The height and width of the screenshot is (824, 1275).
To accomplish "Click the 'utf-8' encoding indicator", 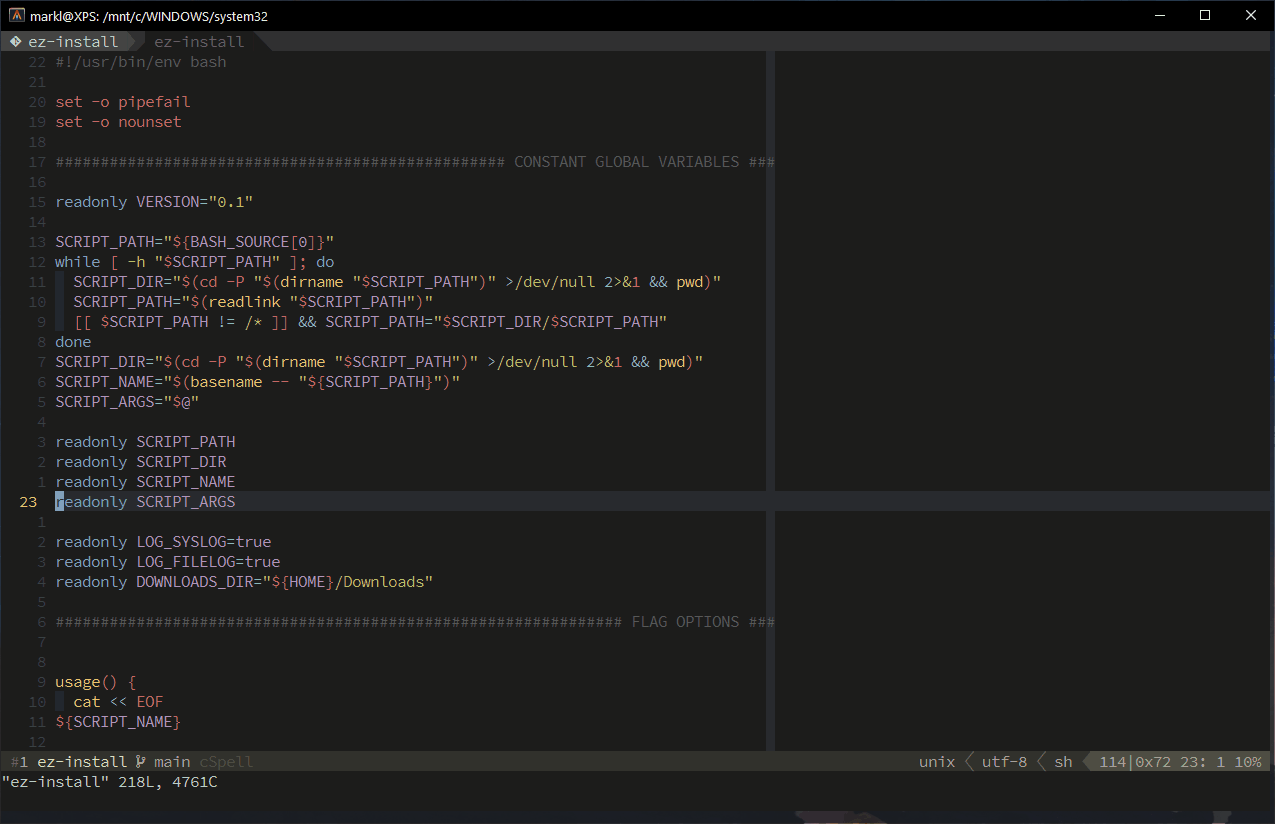I will 1004,762.
